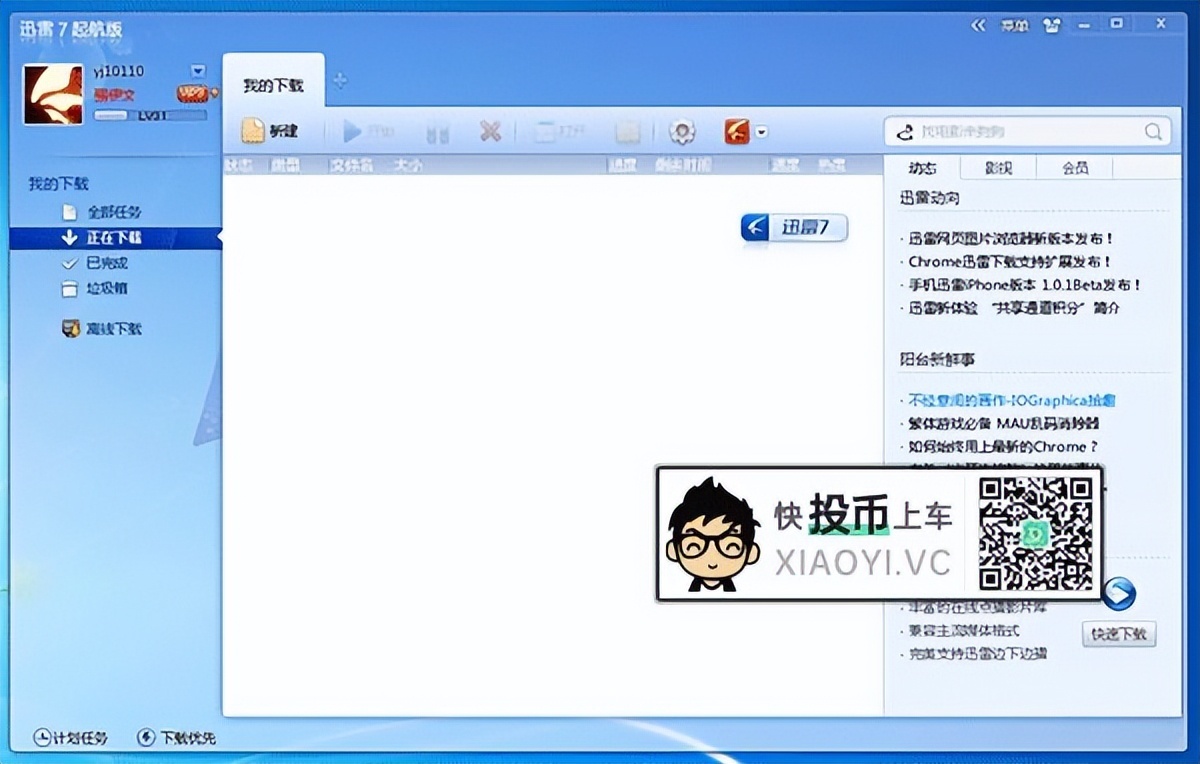Viewport: 1200px width, 764px height.
Task: Click the 我的下载 sidebar heading
Action: pyautogui.click(x=58, y=184)
